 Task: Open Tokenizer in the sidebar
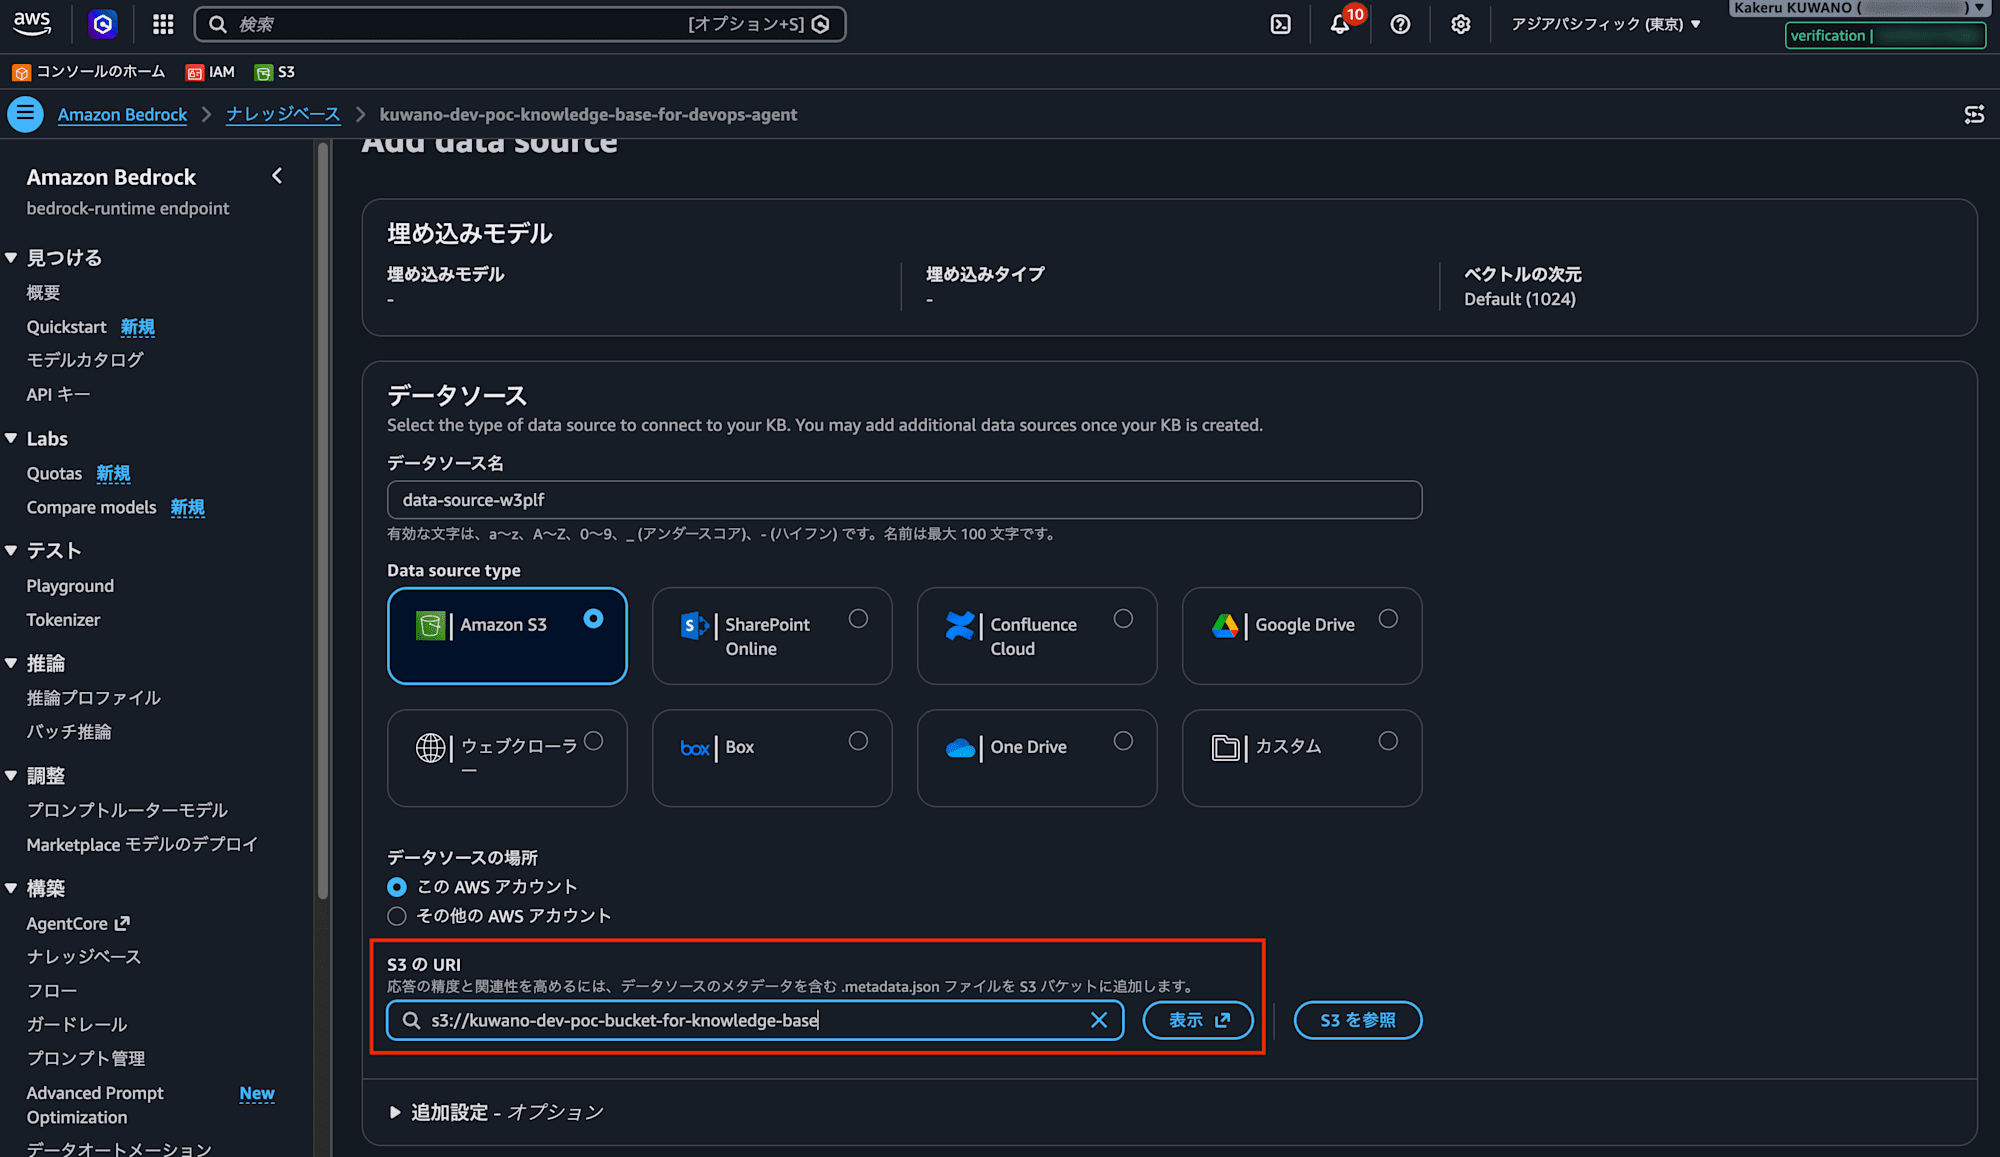63,620
